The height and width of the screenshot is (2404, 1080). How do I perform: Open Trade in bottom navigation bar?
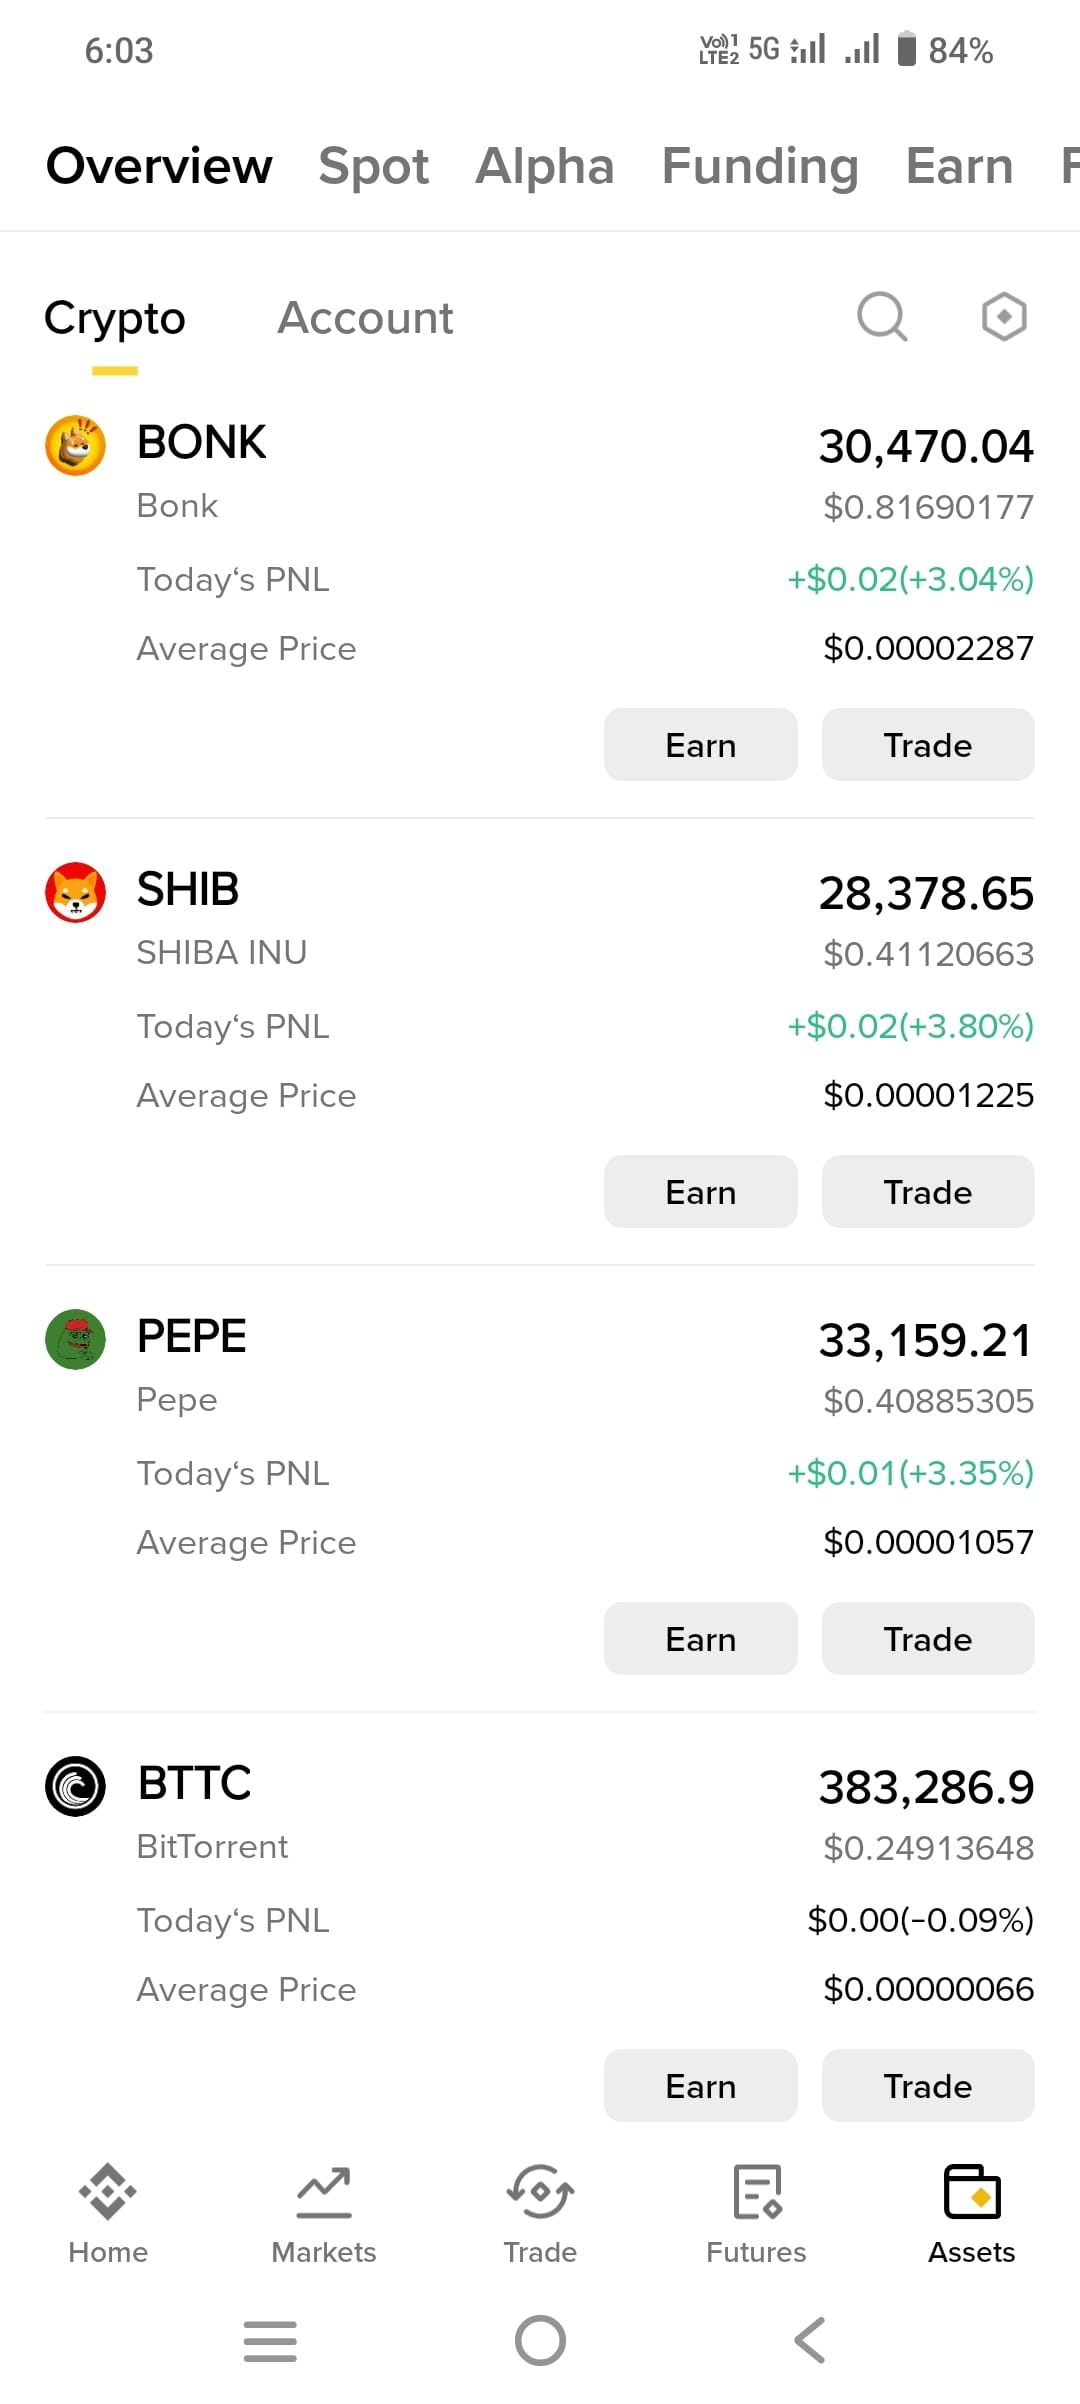[x=540, y=2214]
